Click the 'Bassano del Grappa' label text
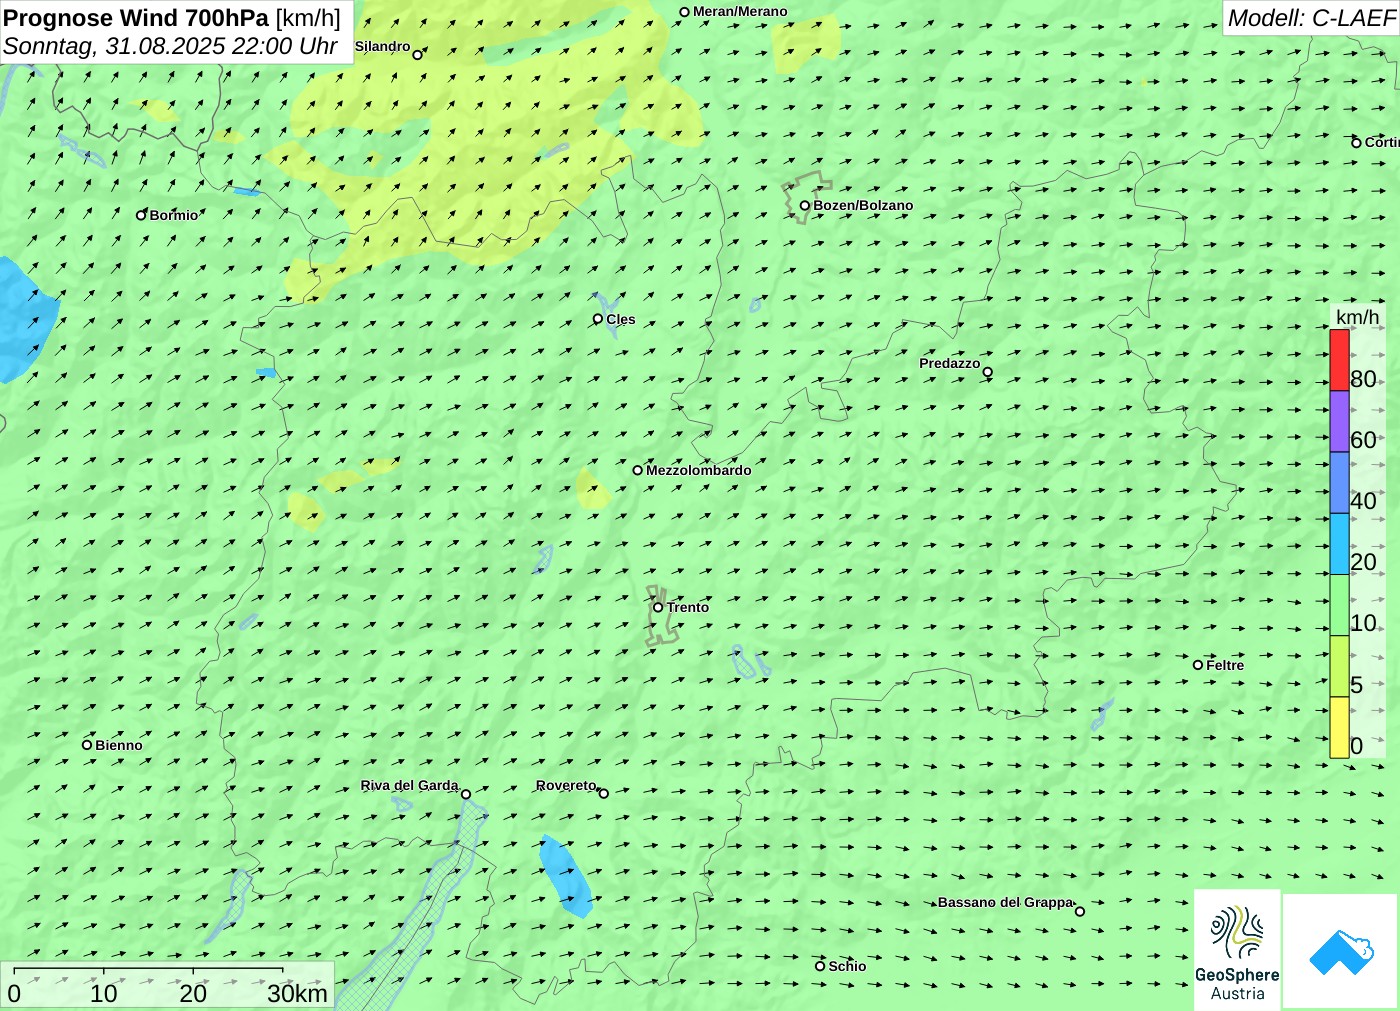 point(1005,902)
